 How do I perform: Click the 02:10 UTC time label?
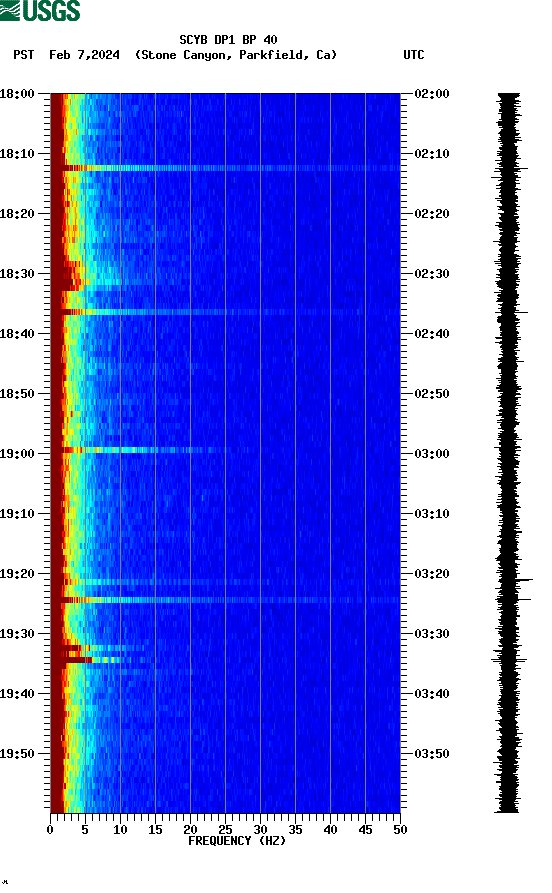click(432, 154)
